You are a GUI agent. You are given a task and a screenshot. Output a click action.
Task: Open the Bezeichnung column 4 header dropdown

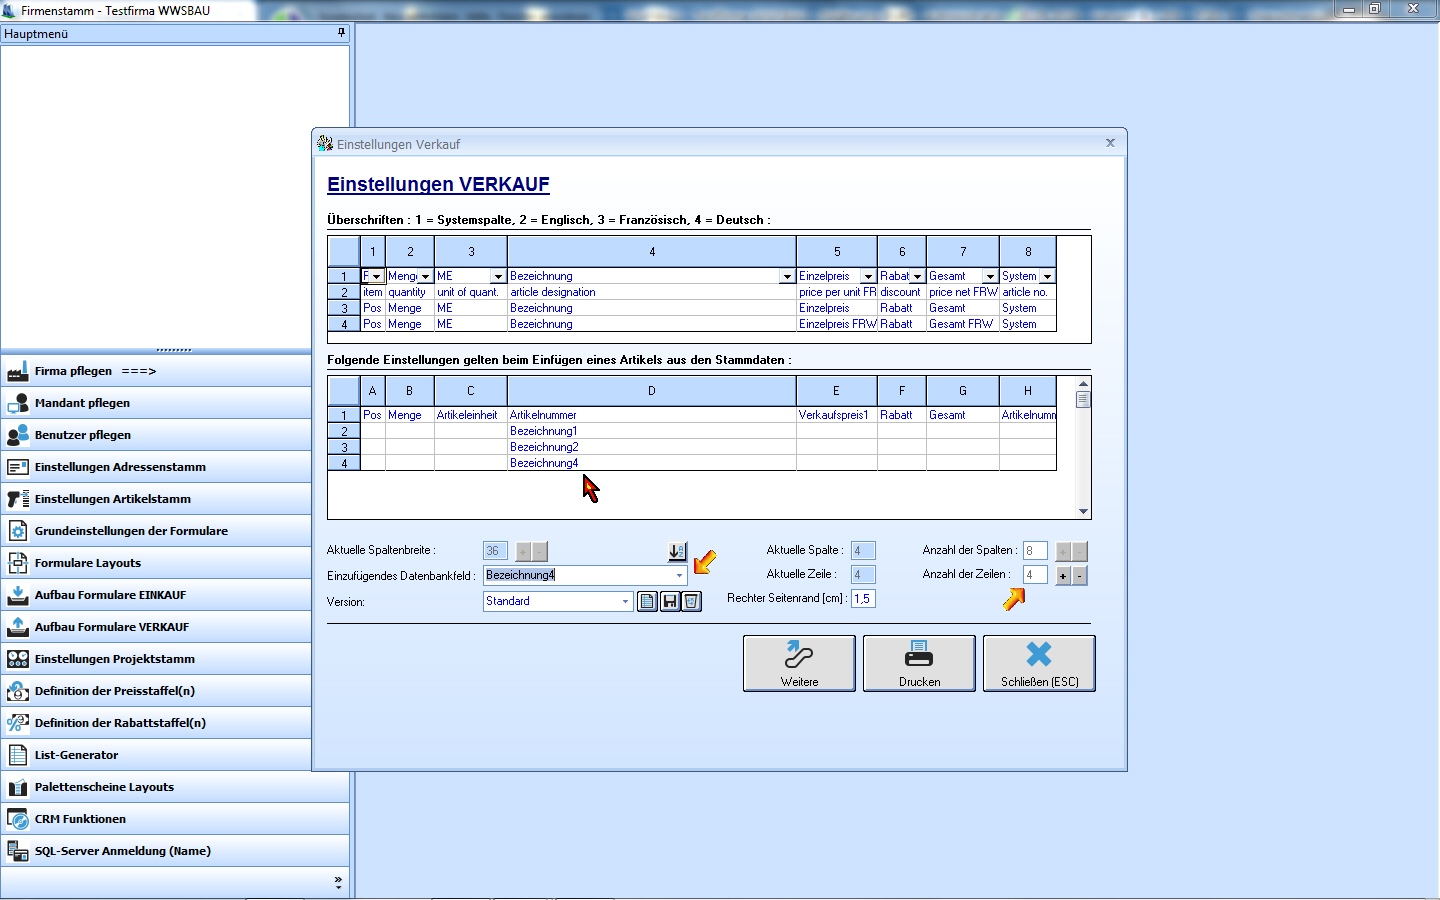tap(787, 277)
